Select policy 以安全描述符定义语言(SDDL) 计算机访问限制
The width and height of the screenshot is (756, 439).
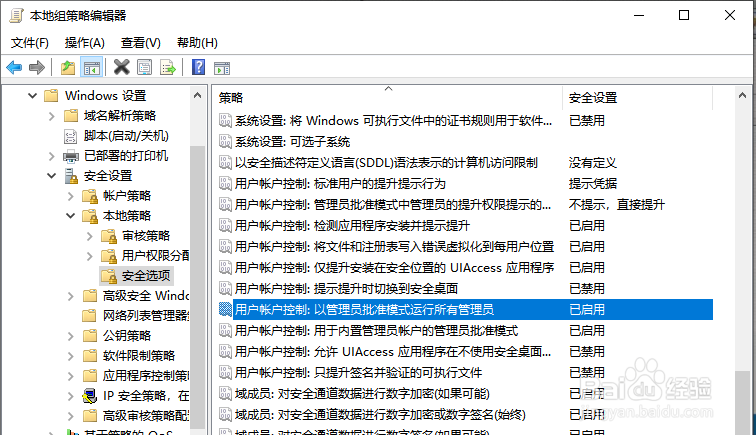[x=386, y=163]
